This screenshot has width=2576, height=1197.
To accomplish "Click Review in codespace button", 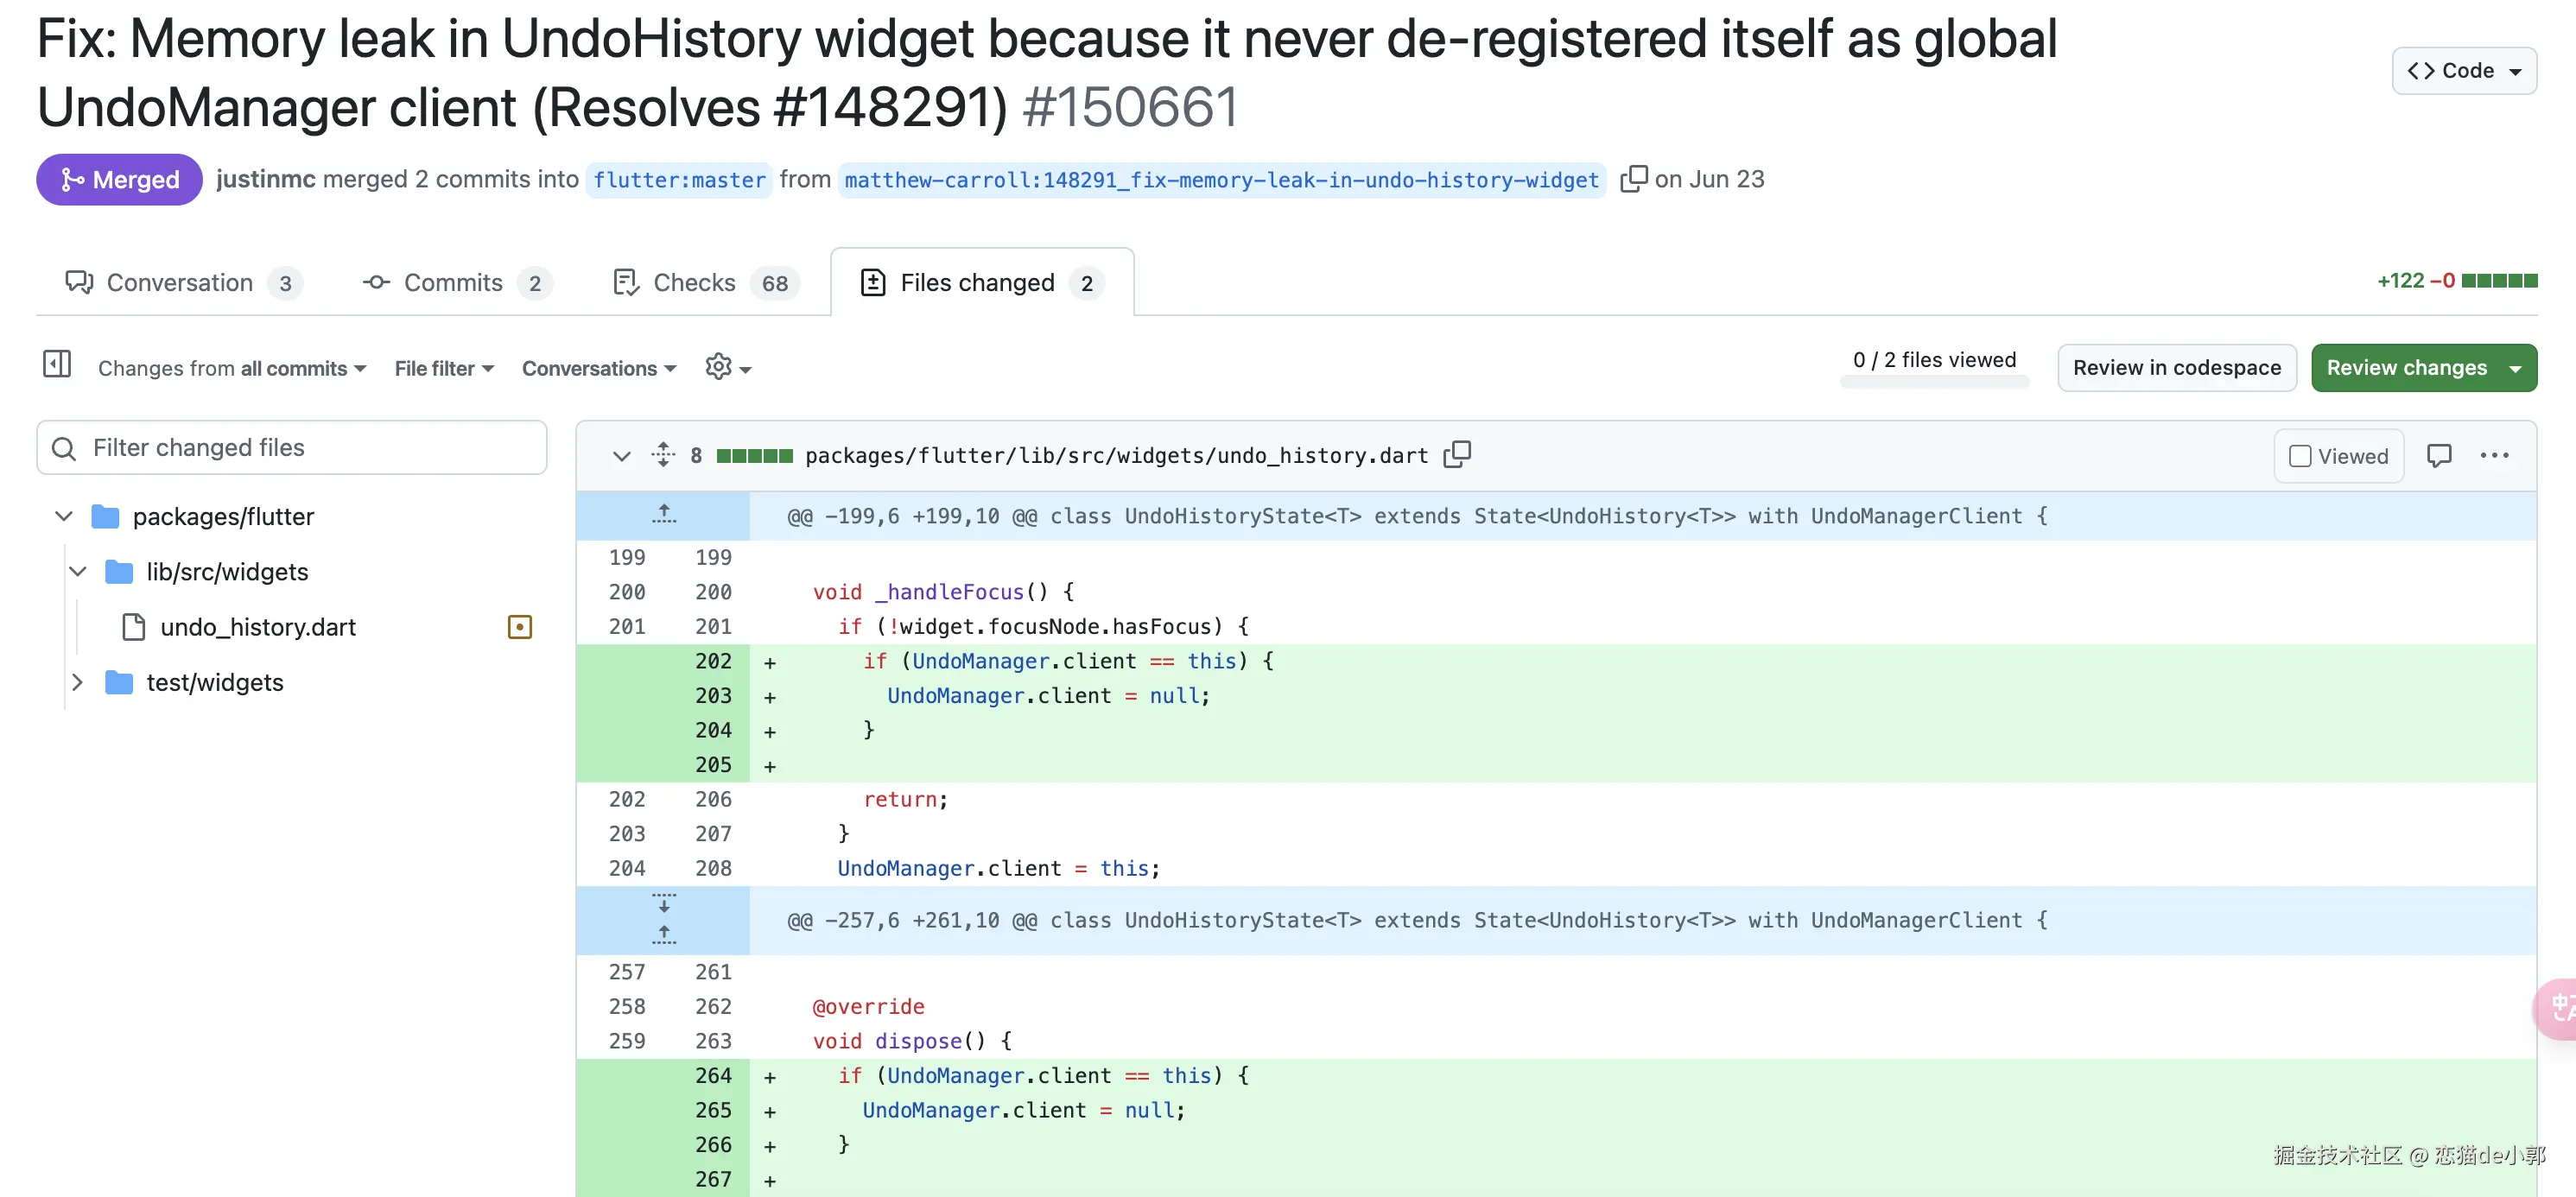I will click(x=2176, y=367).
